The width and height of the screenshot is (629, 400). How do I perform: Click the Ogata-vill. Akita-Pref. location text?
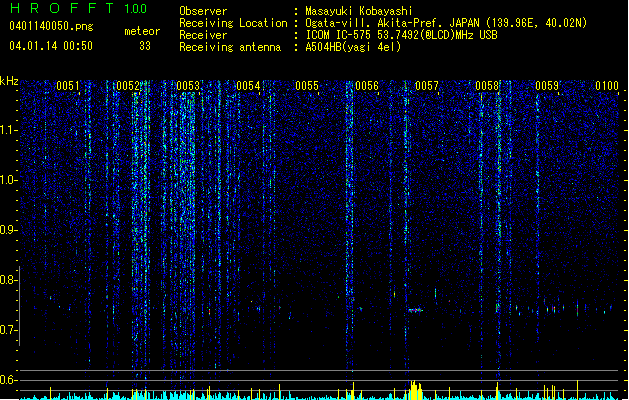[x=446, y=23]
